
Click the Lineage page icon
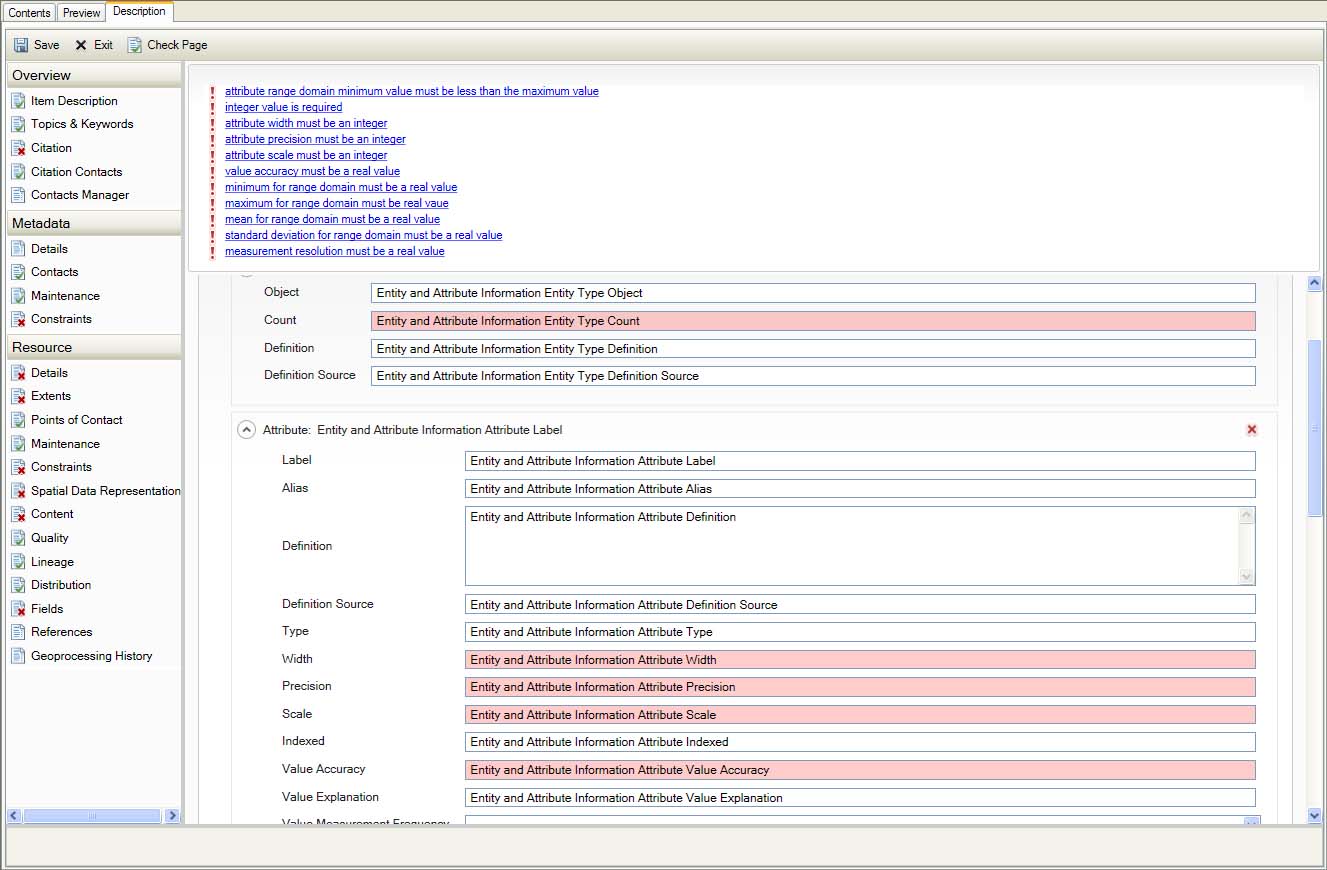click(18, 562)
